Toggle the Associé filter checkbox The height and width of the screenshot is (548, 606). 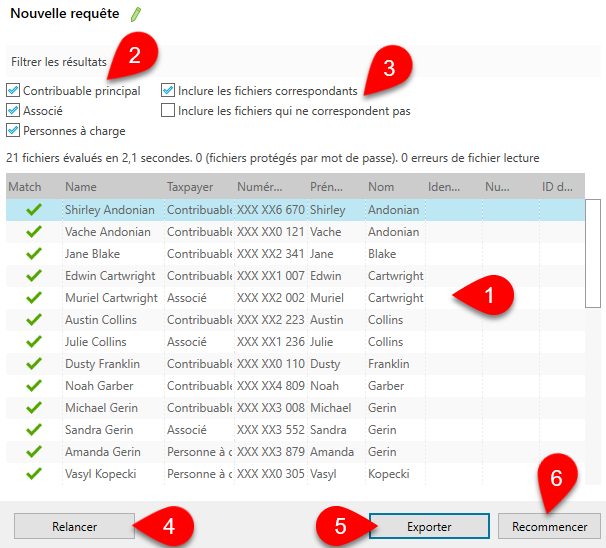click(13, 111)
